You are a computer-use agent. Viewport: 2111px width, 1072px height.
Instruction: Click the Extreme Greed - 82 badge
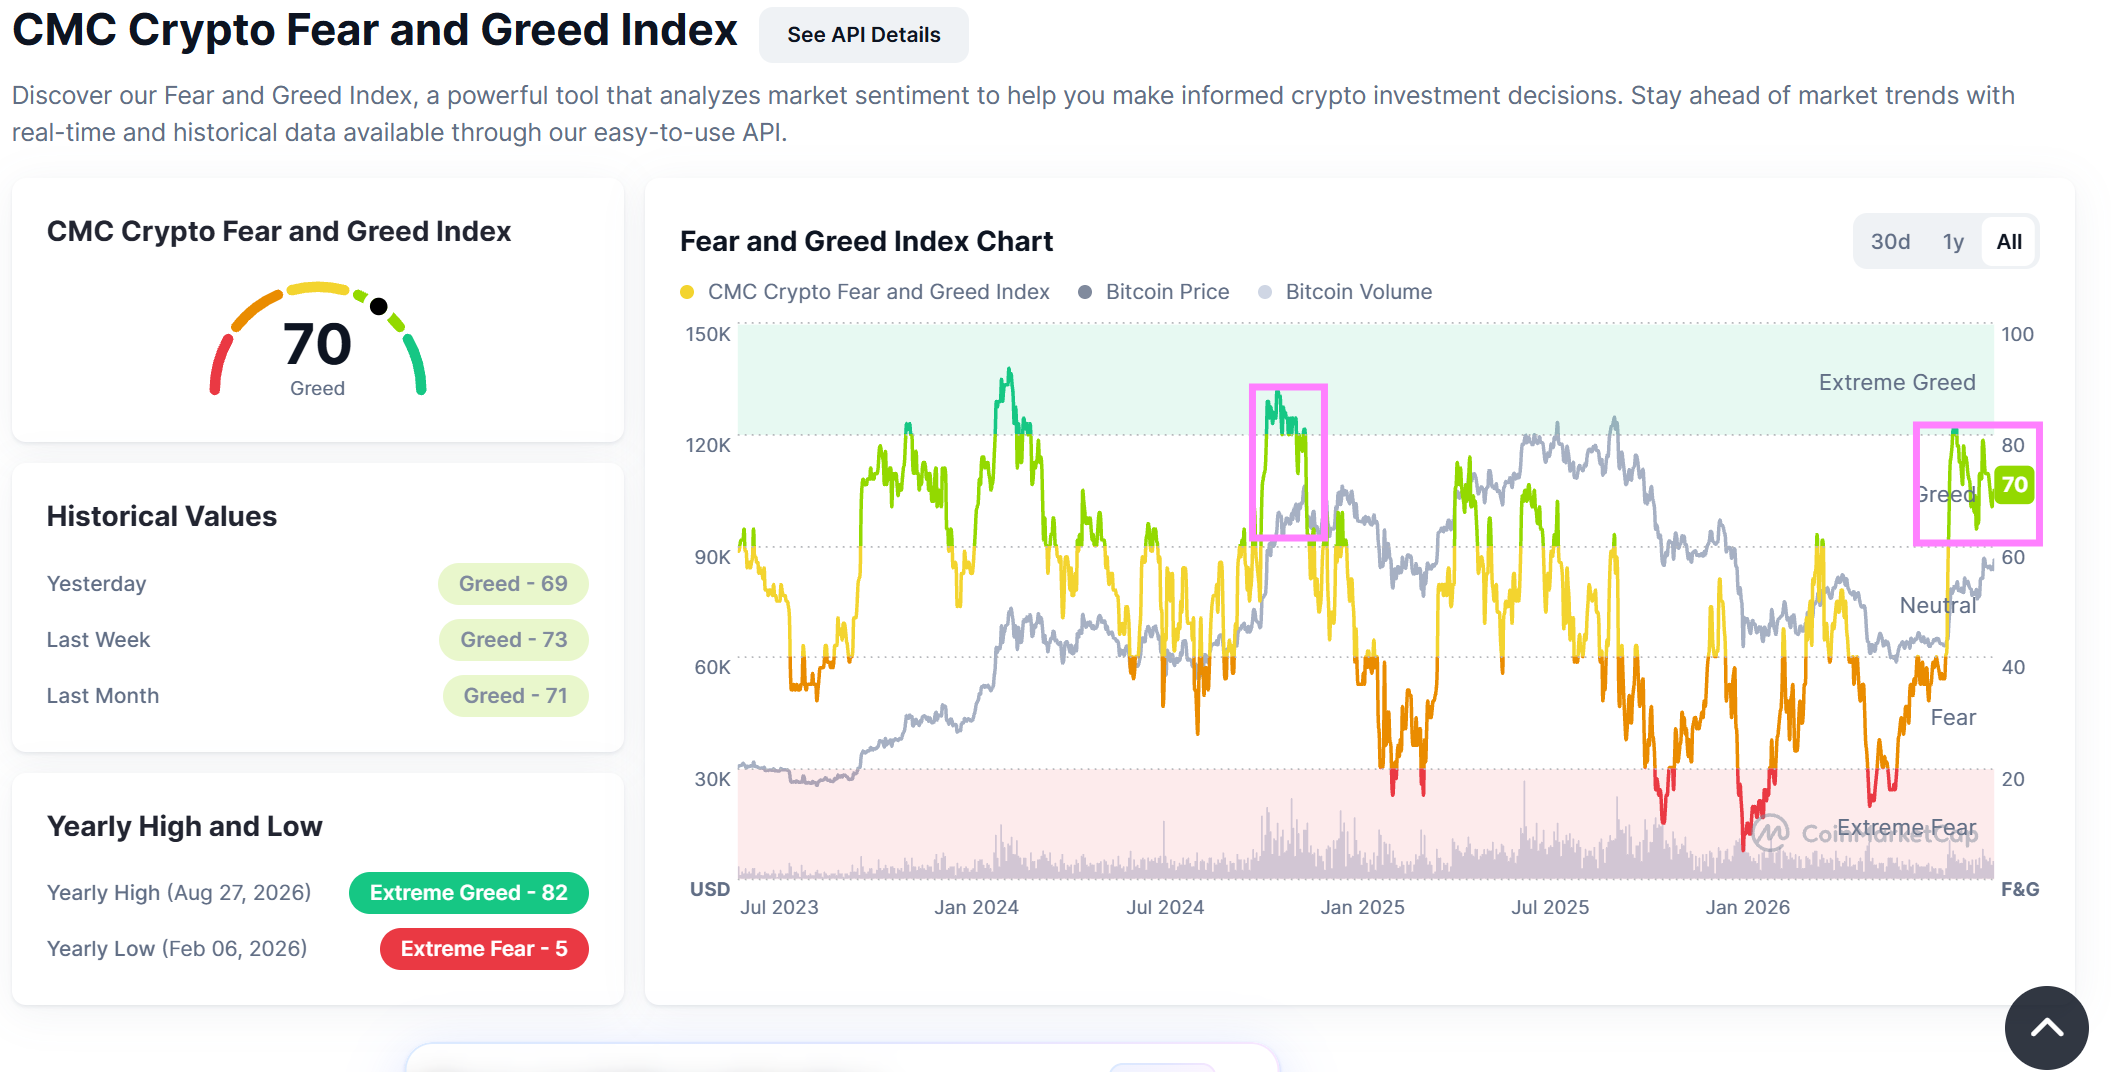468,893
